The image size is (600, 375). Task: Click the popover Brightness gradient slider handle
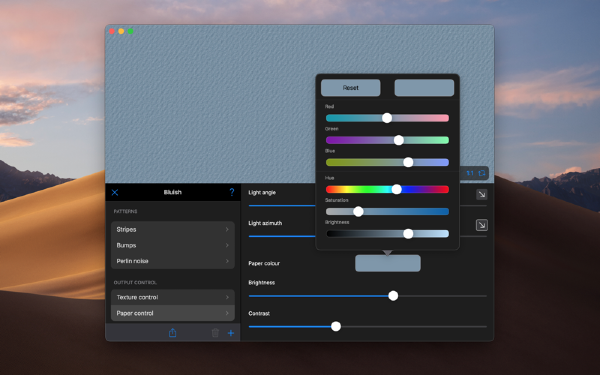(x=408, y=233)
